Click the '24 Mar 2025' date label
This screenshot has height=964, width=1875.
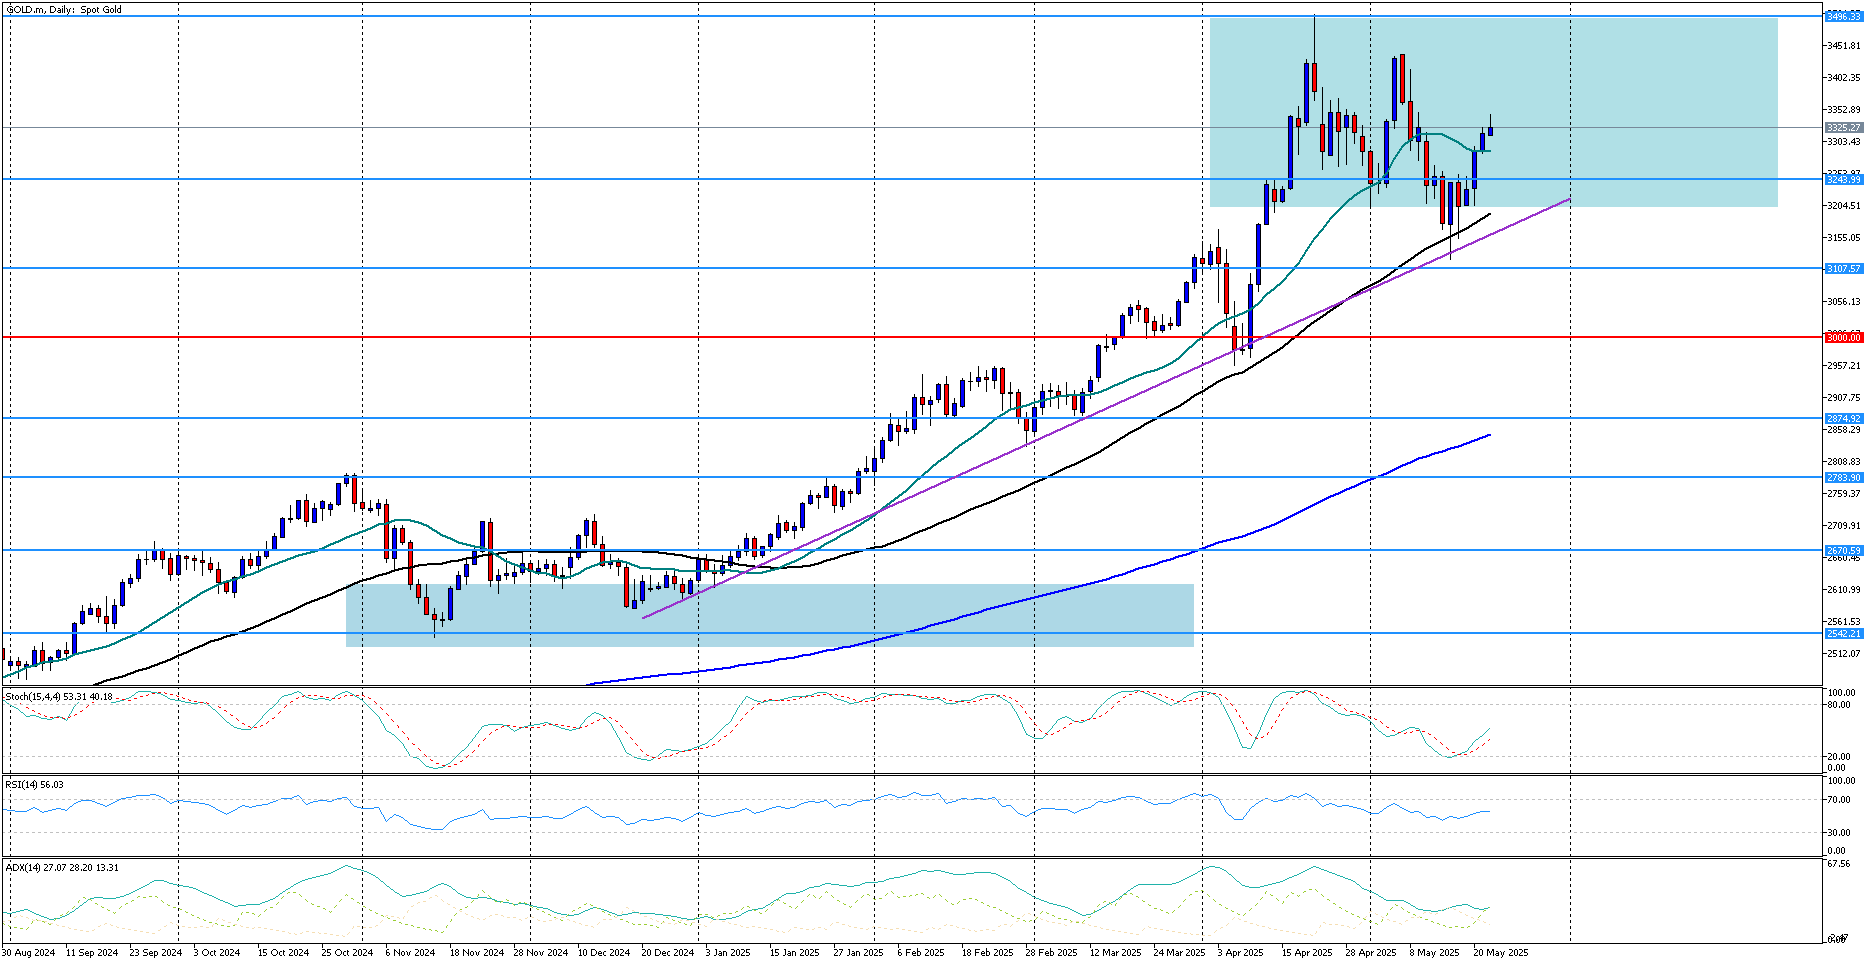point(1179,953)
